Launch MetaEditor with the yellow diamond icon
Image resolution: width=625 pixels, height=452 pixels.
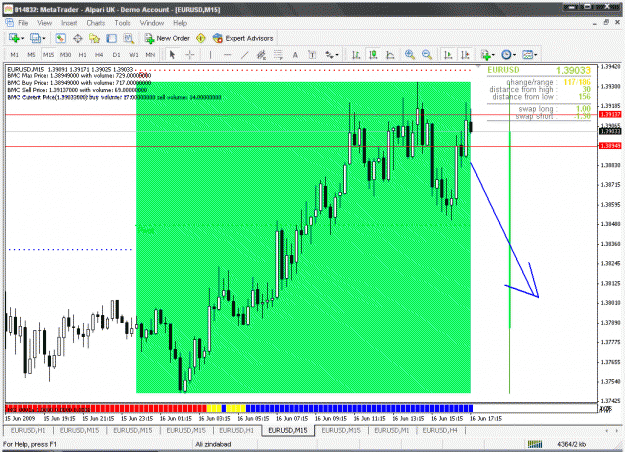pos(200,38)
